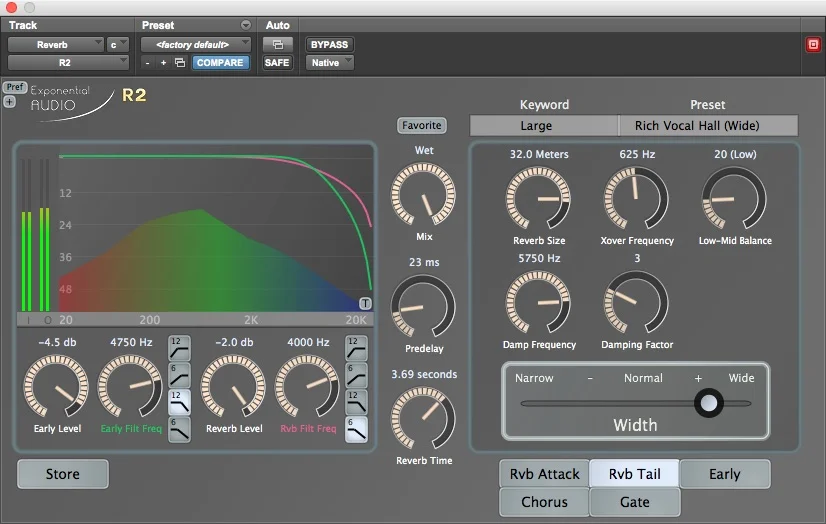Open the Native format dropdown
The height and width of the screenshot is (524, 826).
click(x=329, y=63)
